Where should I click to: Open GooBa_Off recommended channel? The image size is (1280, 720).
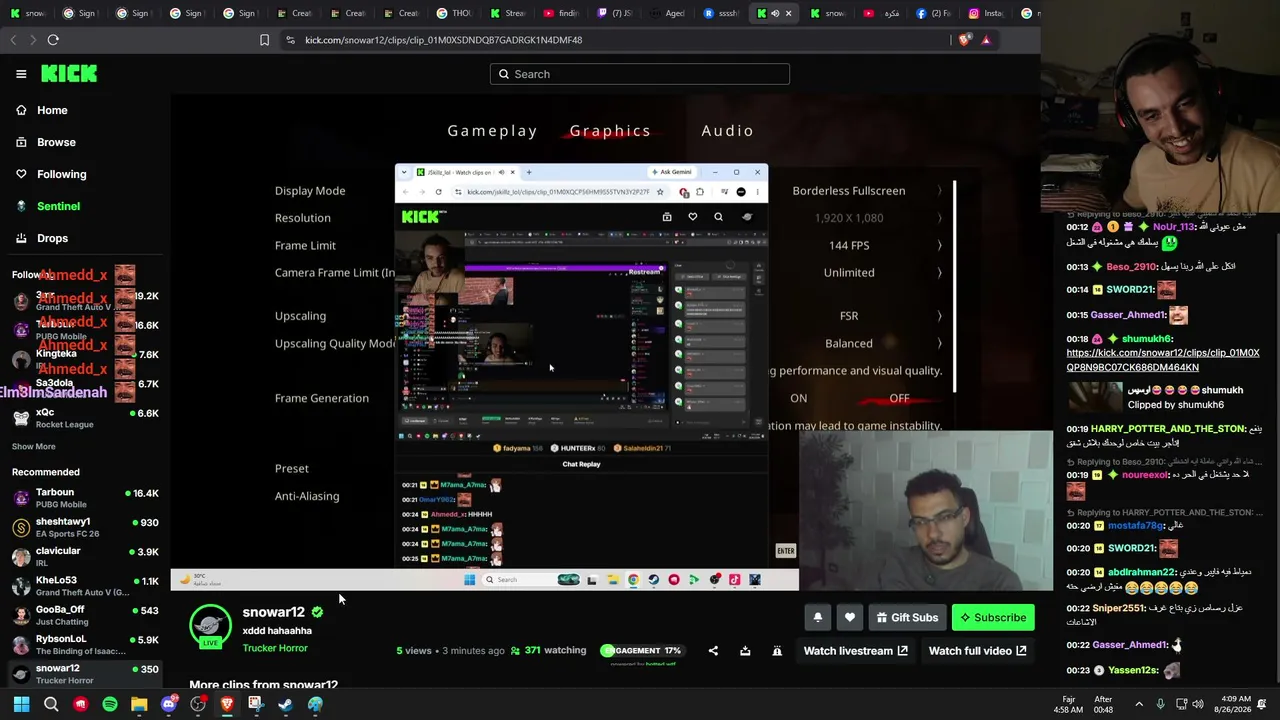(x=85, y=615)
